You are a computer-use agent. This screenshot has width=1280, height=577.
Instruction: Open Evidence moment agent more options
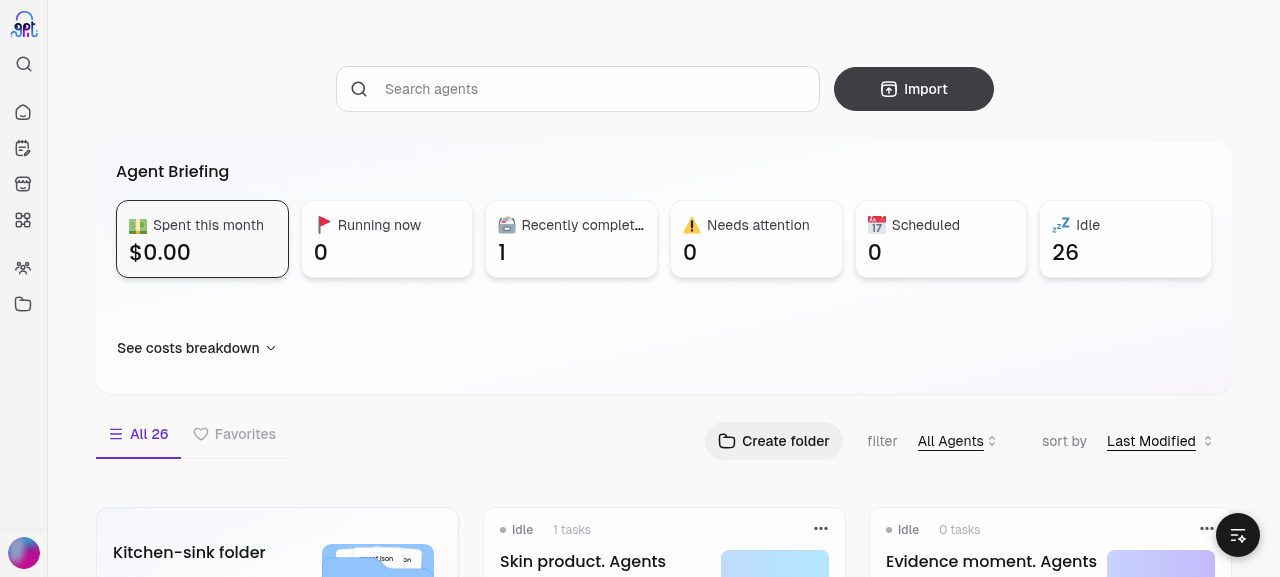coord(1207,529)
